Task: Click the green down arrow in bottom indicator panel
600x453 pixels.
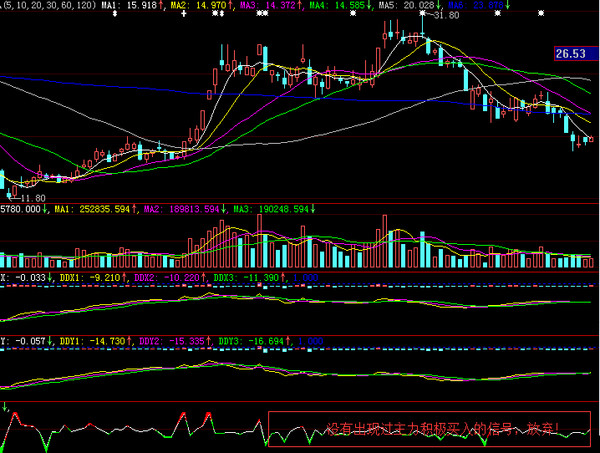Action: pyautogui.click(x=5, y=407)
